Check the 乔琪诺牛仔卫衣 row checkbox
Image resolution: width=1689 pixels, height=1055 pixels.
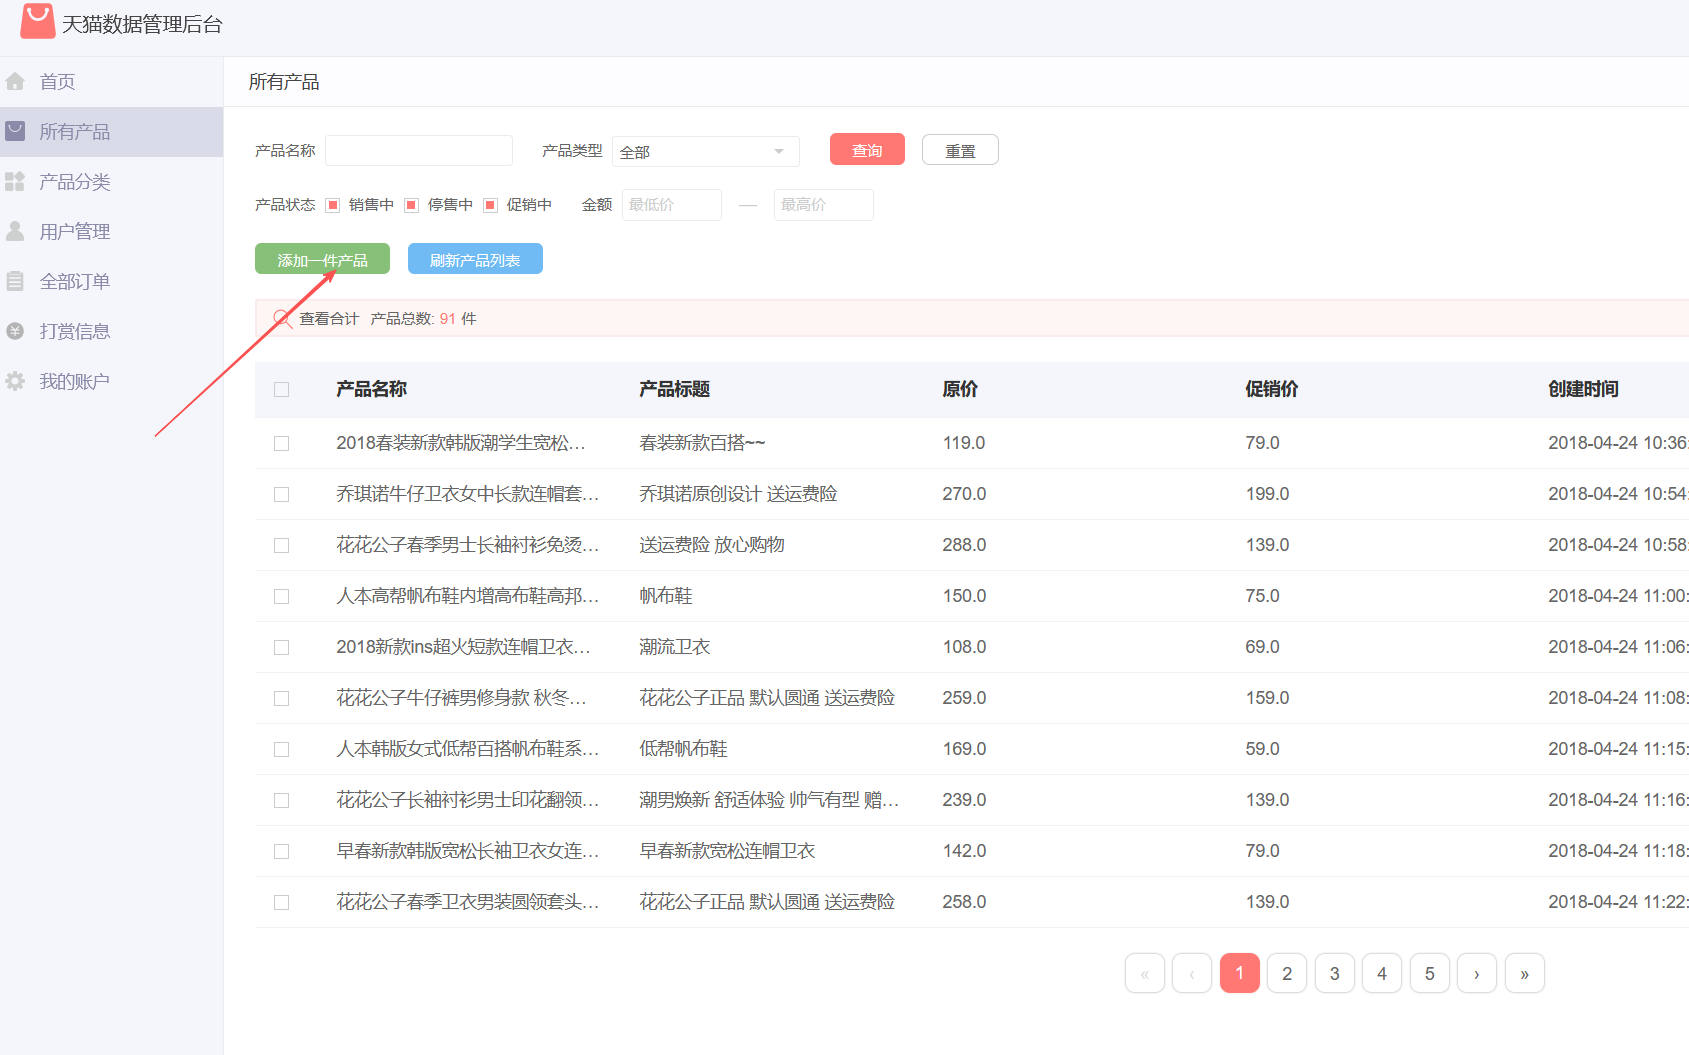(282, 494)
